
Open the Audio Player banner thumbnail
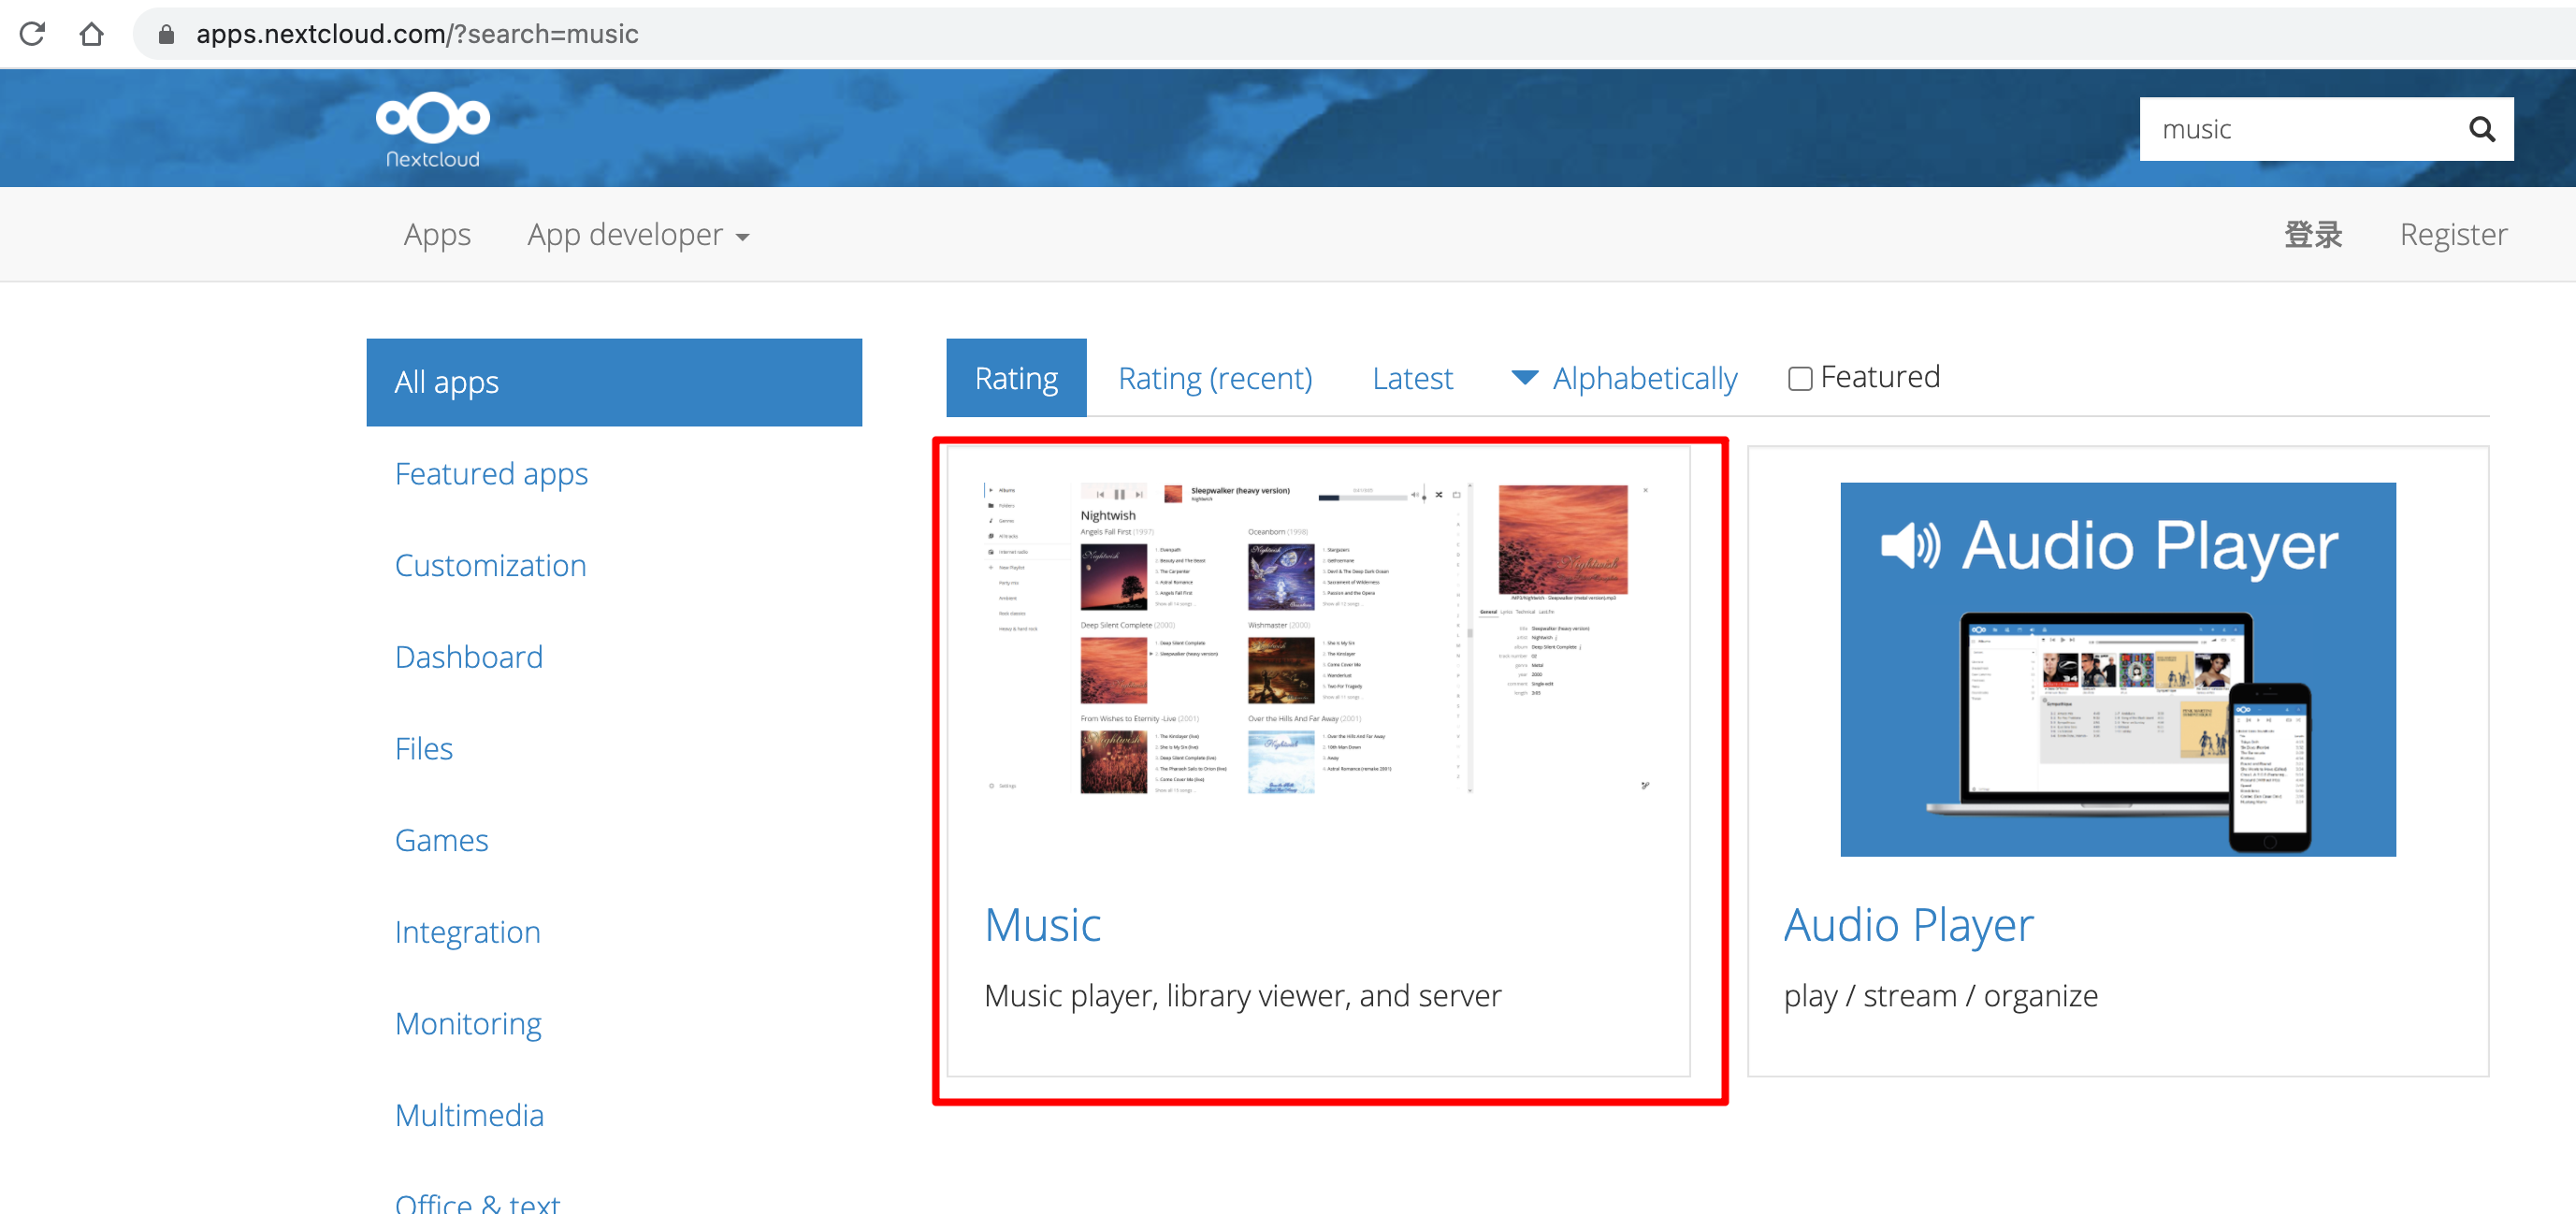coord(2117,669)
